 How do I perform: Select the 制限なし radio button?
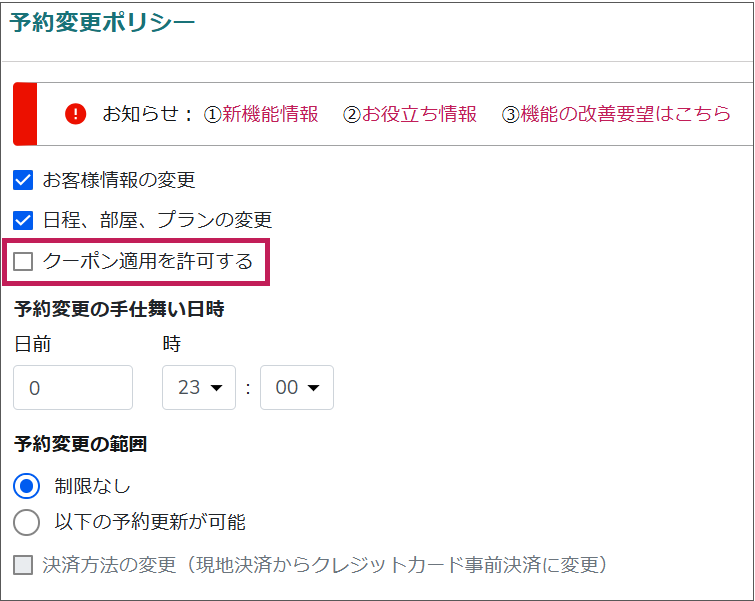pos(26,486)
